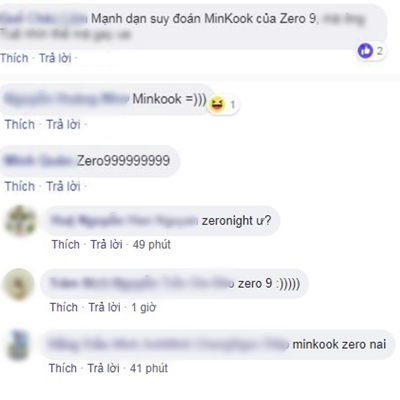This screenshot has height=400, width=400.
Task: Open the minkook zero nai commenter's avatar
Action: (18, 345)
